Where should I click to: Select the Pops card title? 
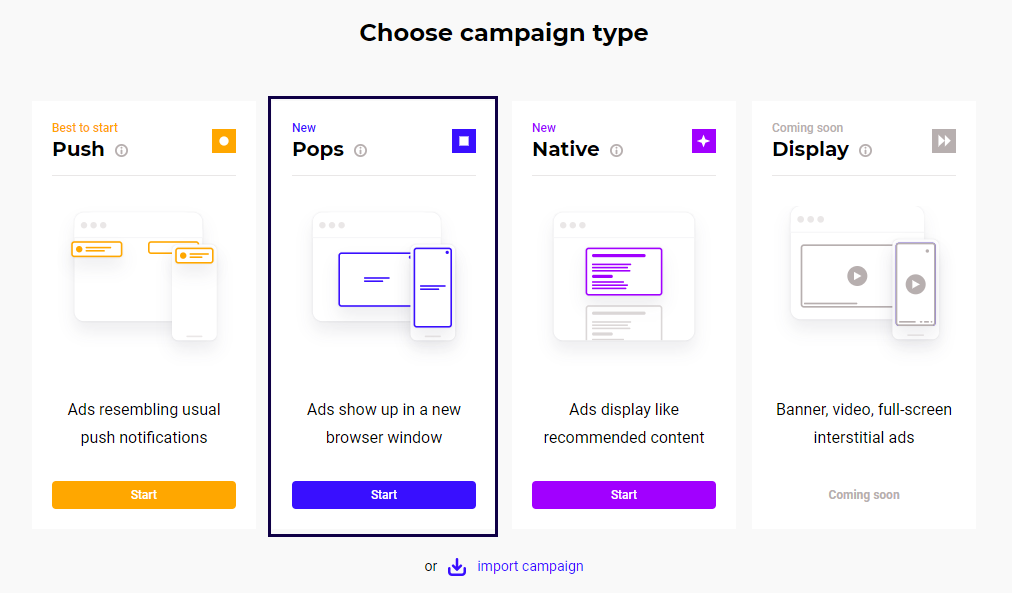[318, 149]
